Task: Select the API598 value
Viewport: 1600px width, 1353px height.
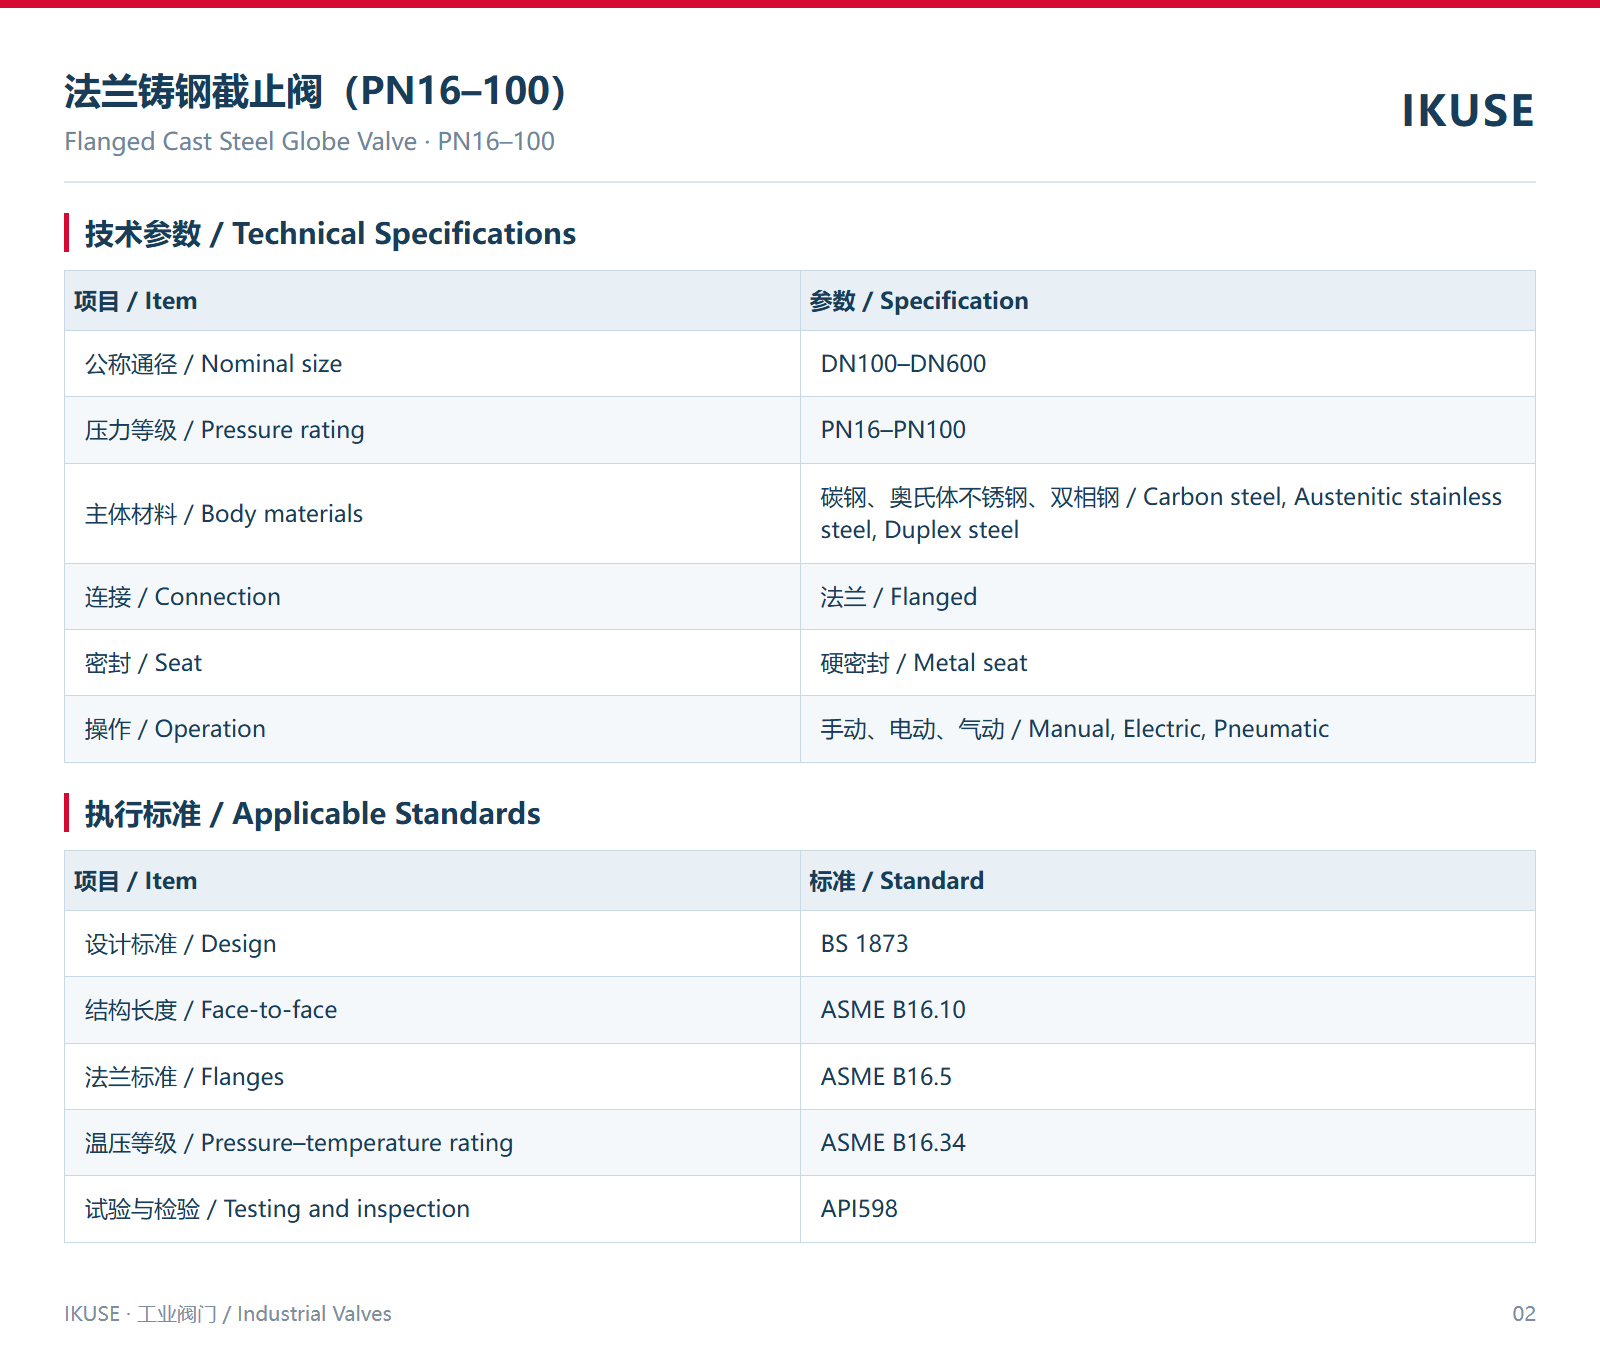Action: click(859, 1209)
